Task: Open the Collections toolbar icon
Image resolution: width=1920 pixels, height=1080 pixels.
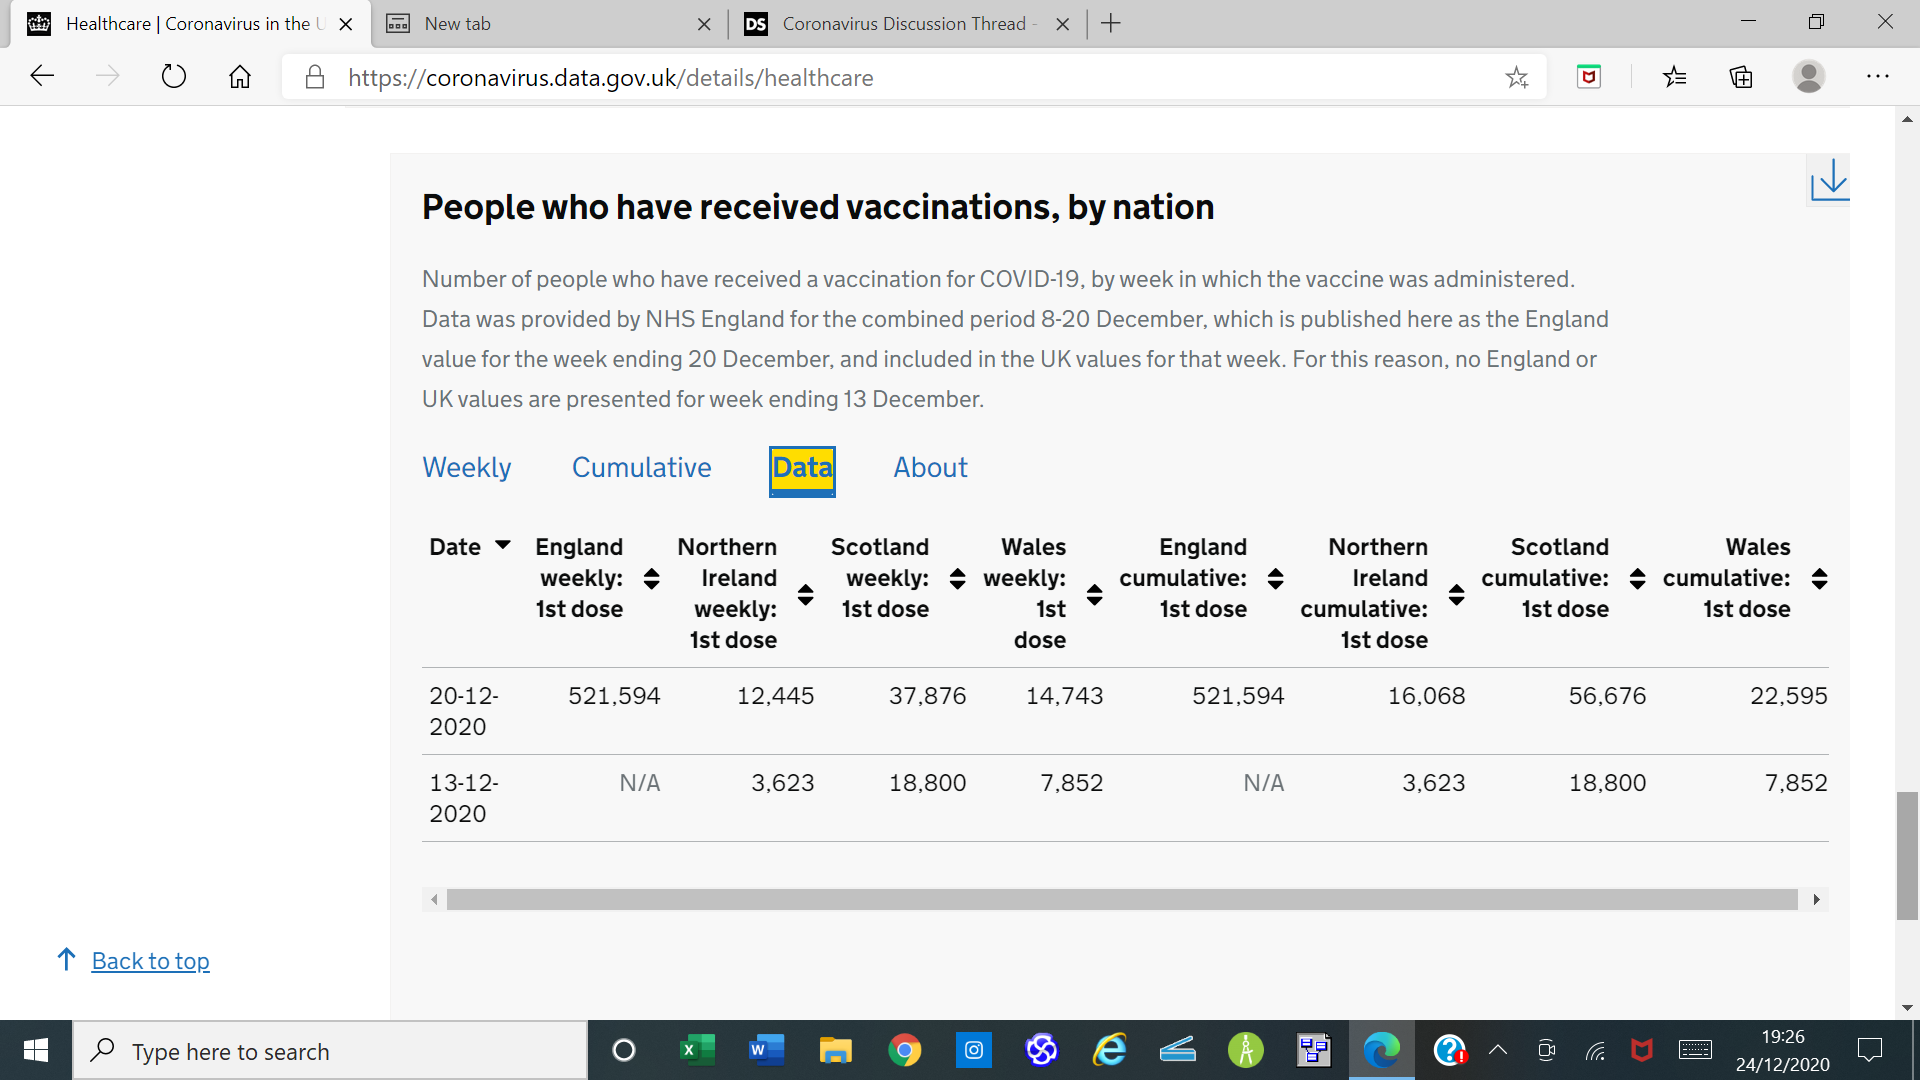Action: point(1741,77)
